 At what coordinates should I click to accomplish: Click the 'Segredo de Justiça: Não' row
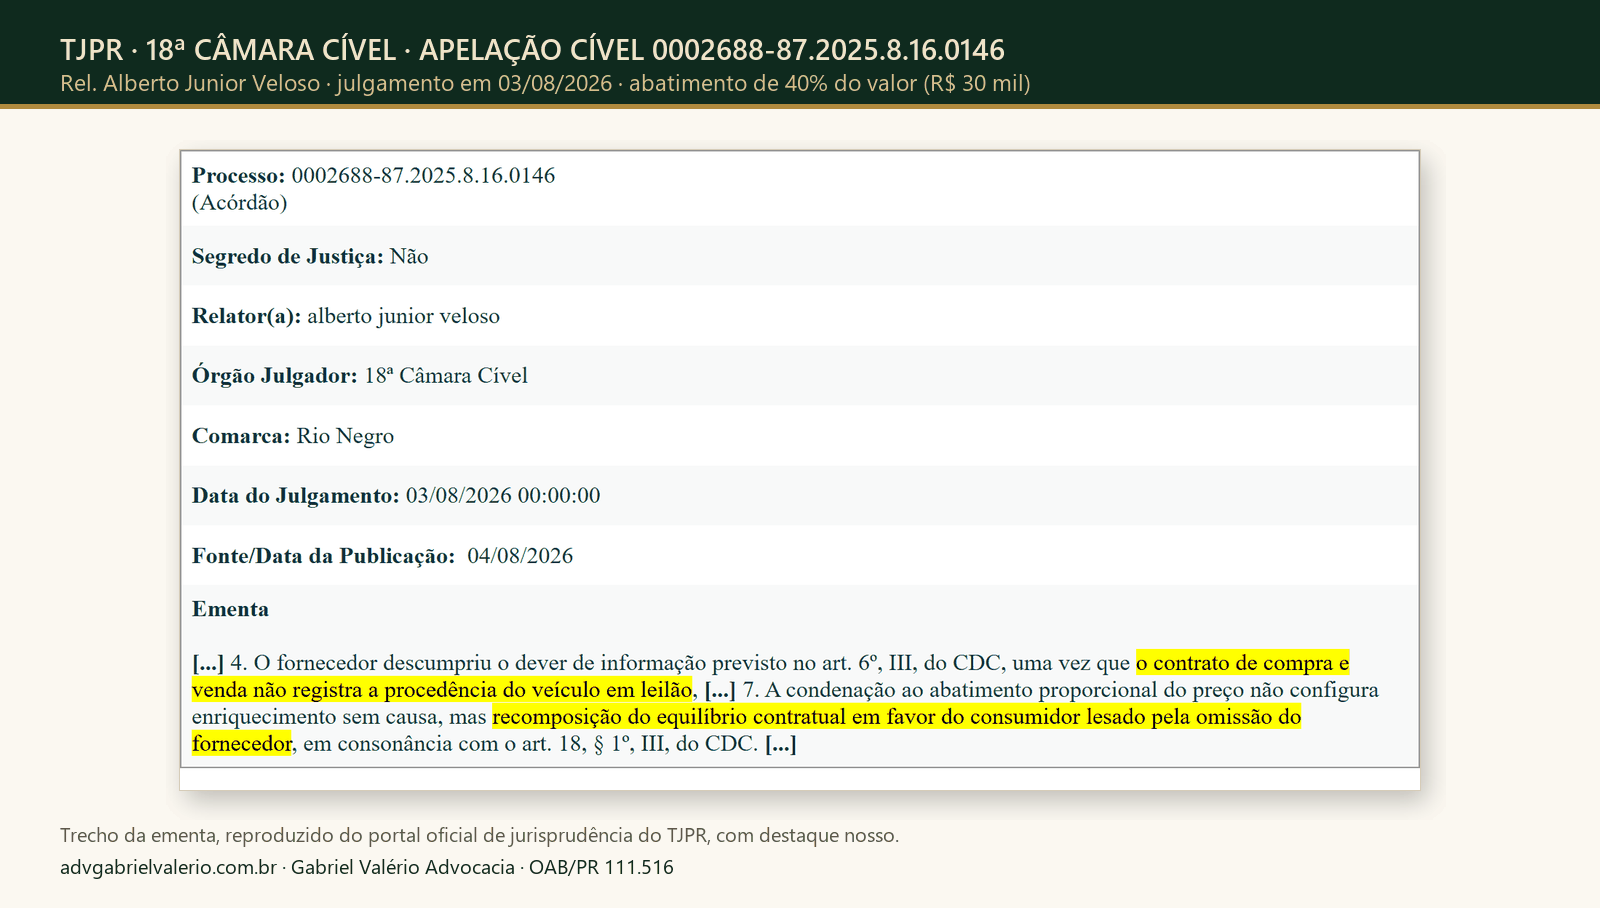(x=799, y=256)
